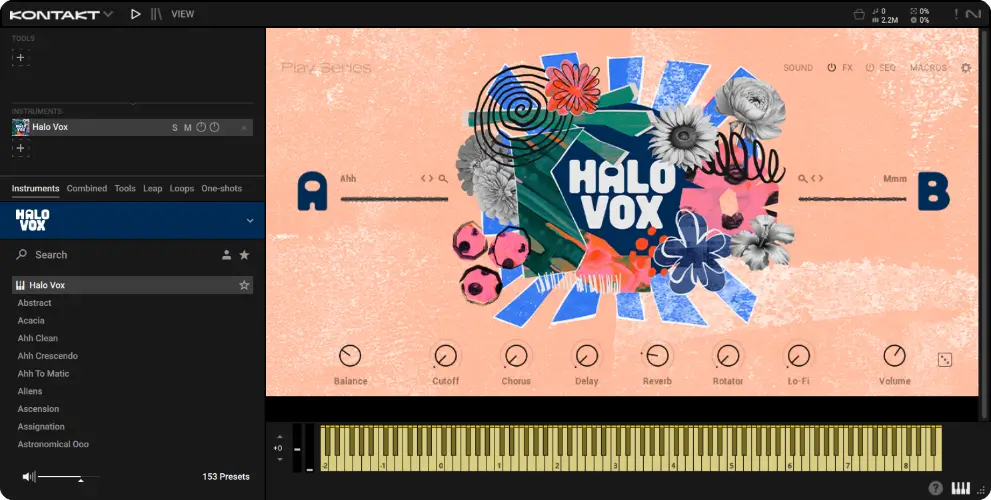Switch to the Instruments tab
The image size is (991, 500).
(35, 188)
